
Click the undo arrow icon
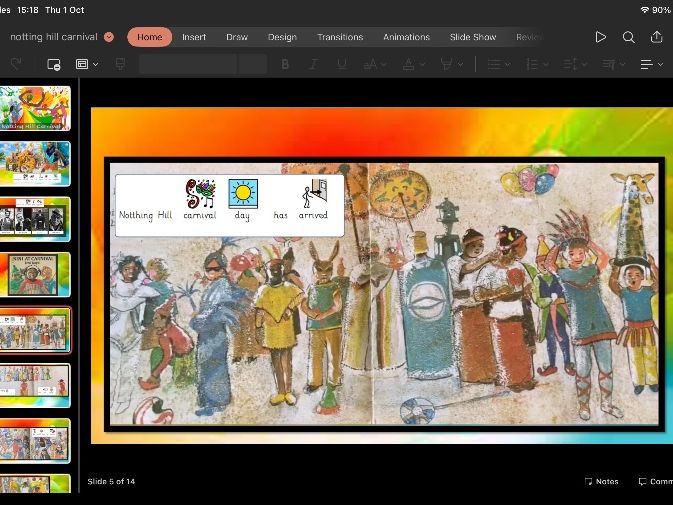click(x=16, y=64)
